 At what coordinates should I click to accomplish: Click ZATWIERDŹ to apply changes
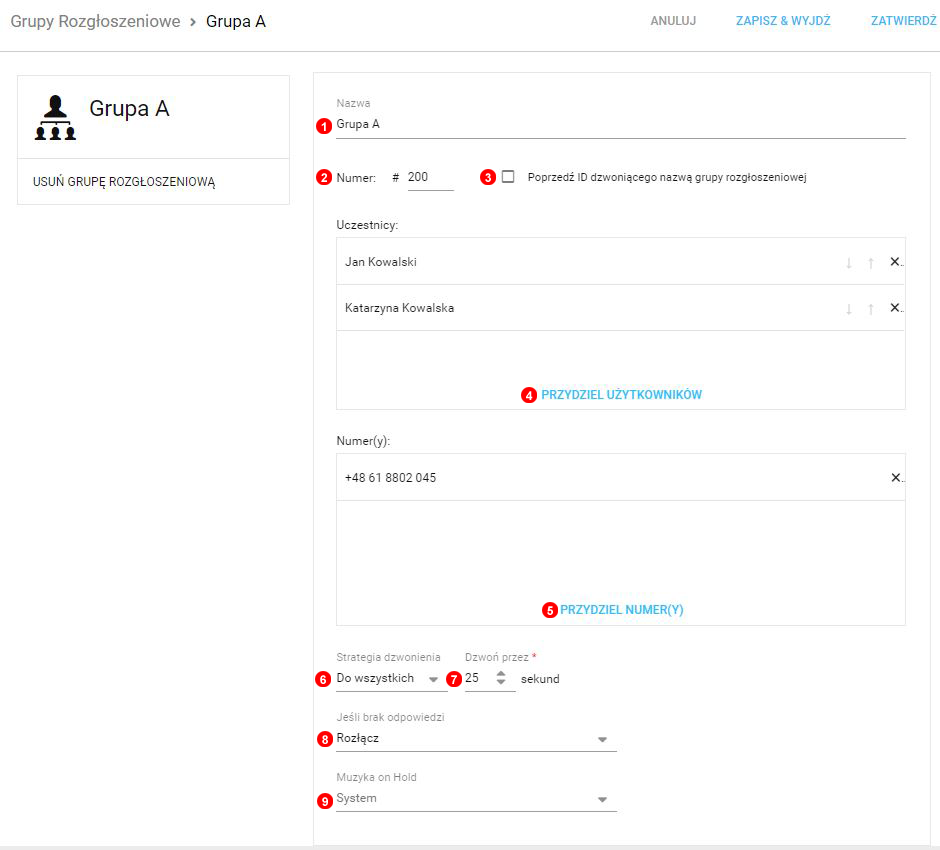903,21
